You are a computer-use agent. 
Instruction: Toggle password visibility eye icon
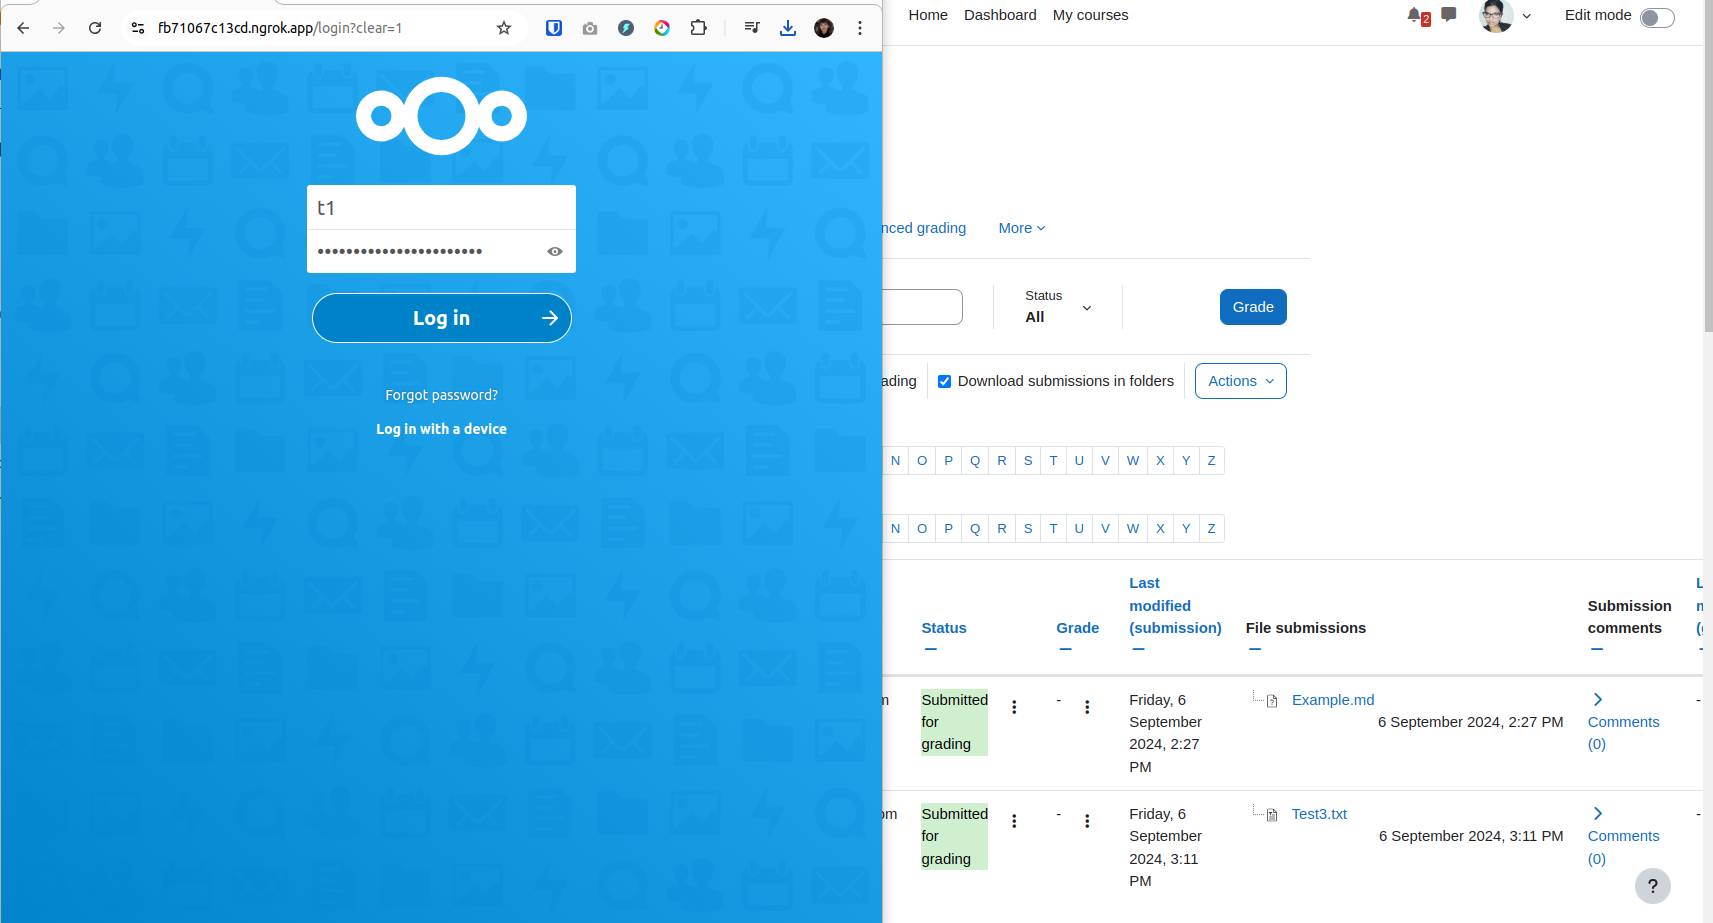555,251
